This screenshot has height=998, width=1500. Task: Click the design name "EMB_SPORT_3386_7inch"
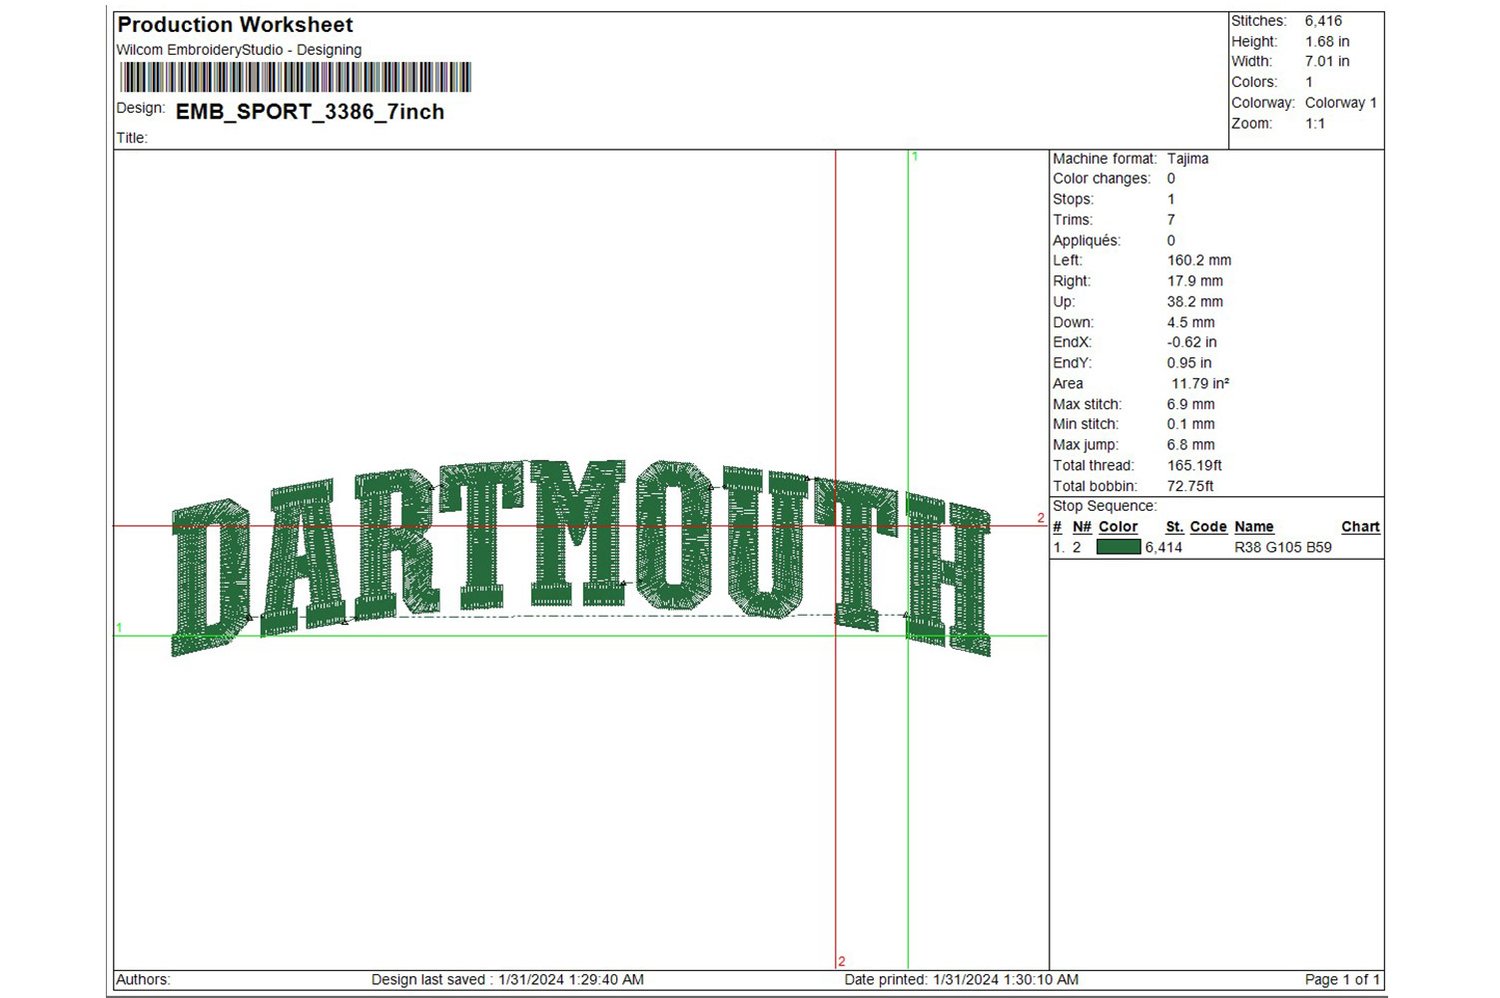point(310,112)
